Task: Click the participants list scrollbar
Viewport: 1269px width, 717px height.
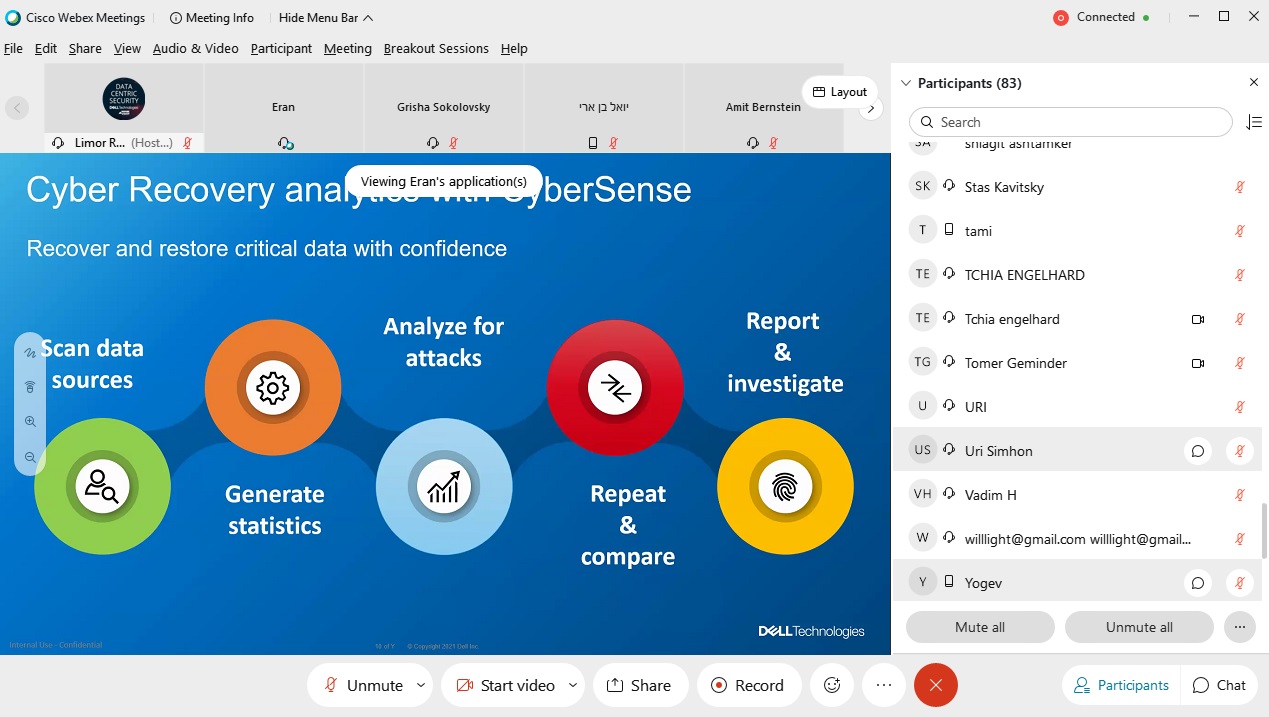Action: (x=1264, y=530)
